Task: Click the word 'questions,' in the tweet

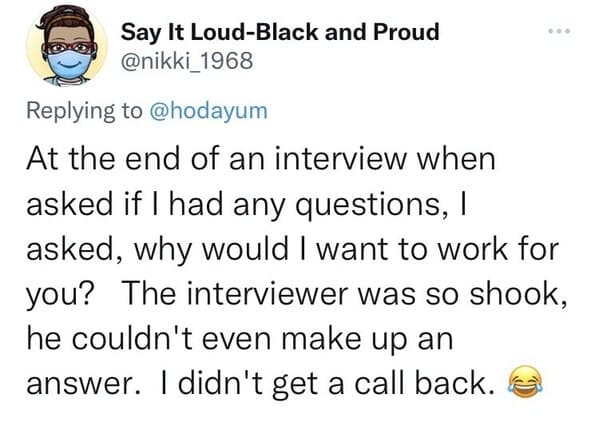Action: point(372,205)
